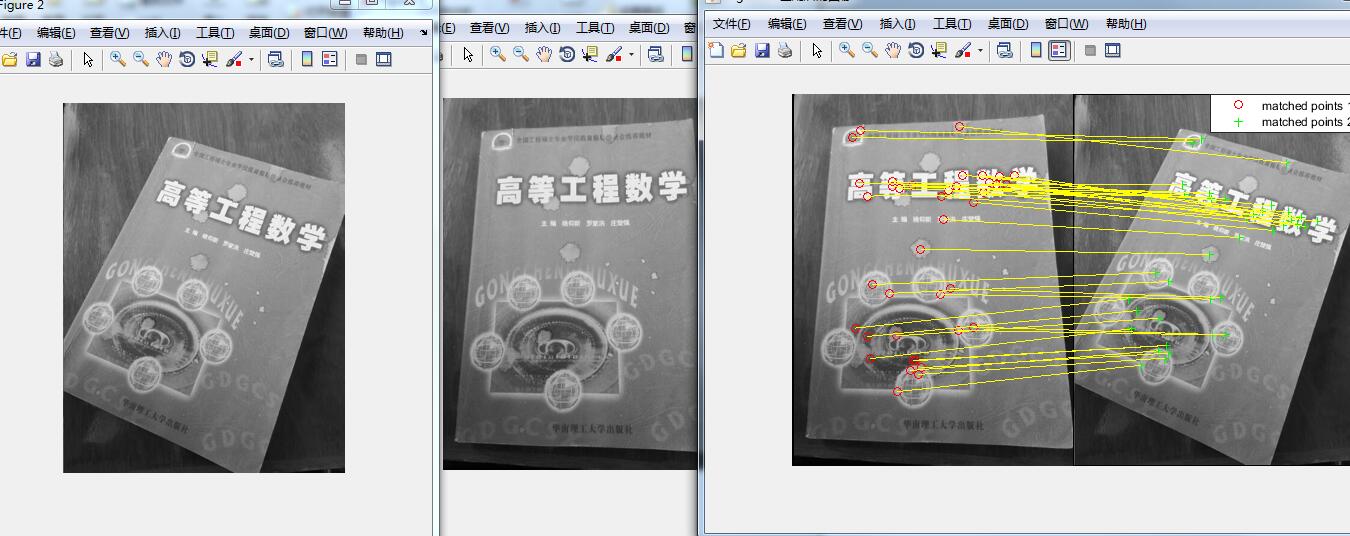Open 插入(I) menu in middle figure window
The image size is (1350, 536).
(542, 28)
